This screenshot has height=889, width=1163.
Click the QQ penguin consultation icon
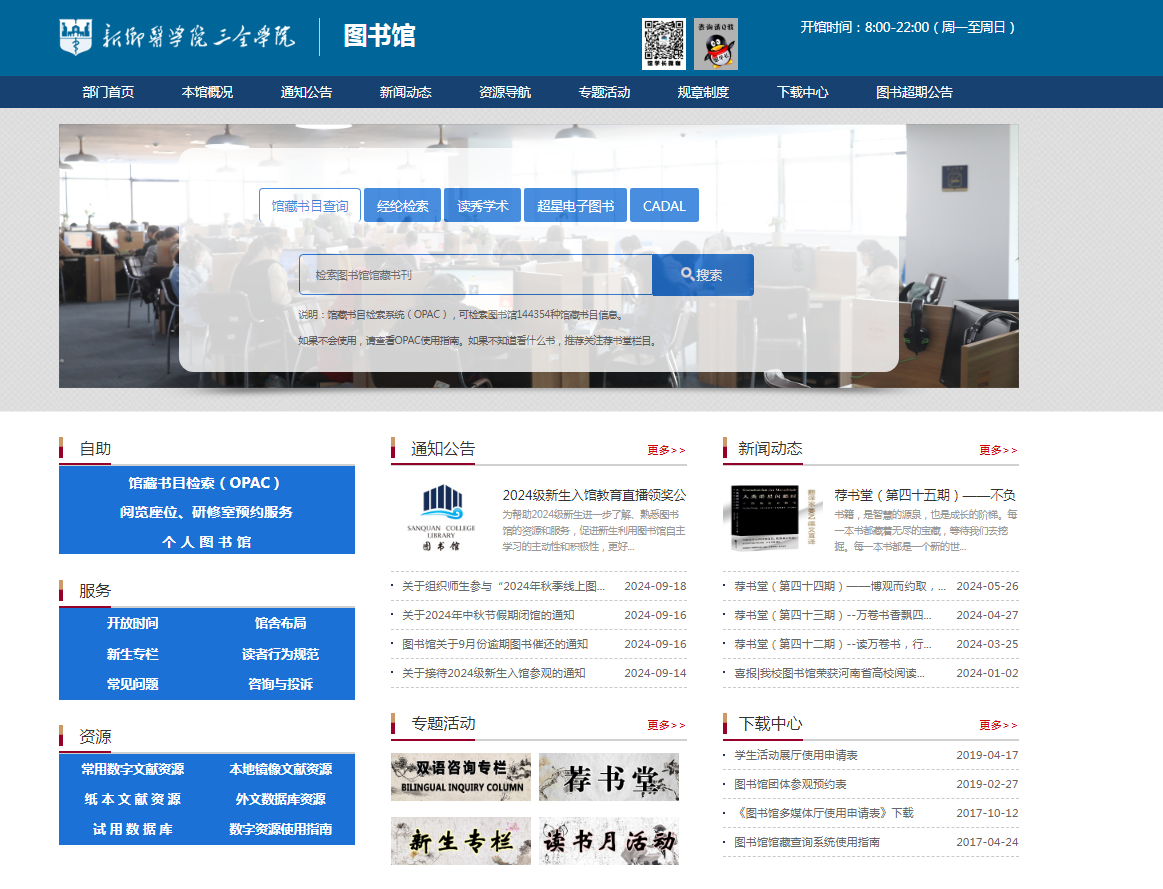(716, 44)
